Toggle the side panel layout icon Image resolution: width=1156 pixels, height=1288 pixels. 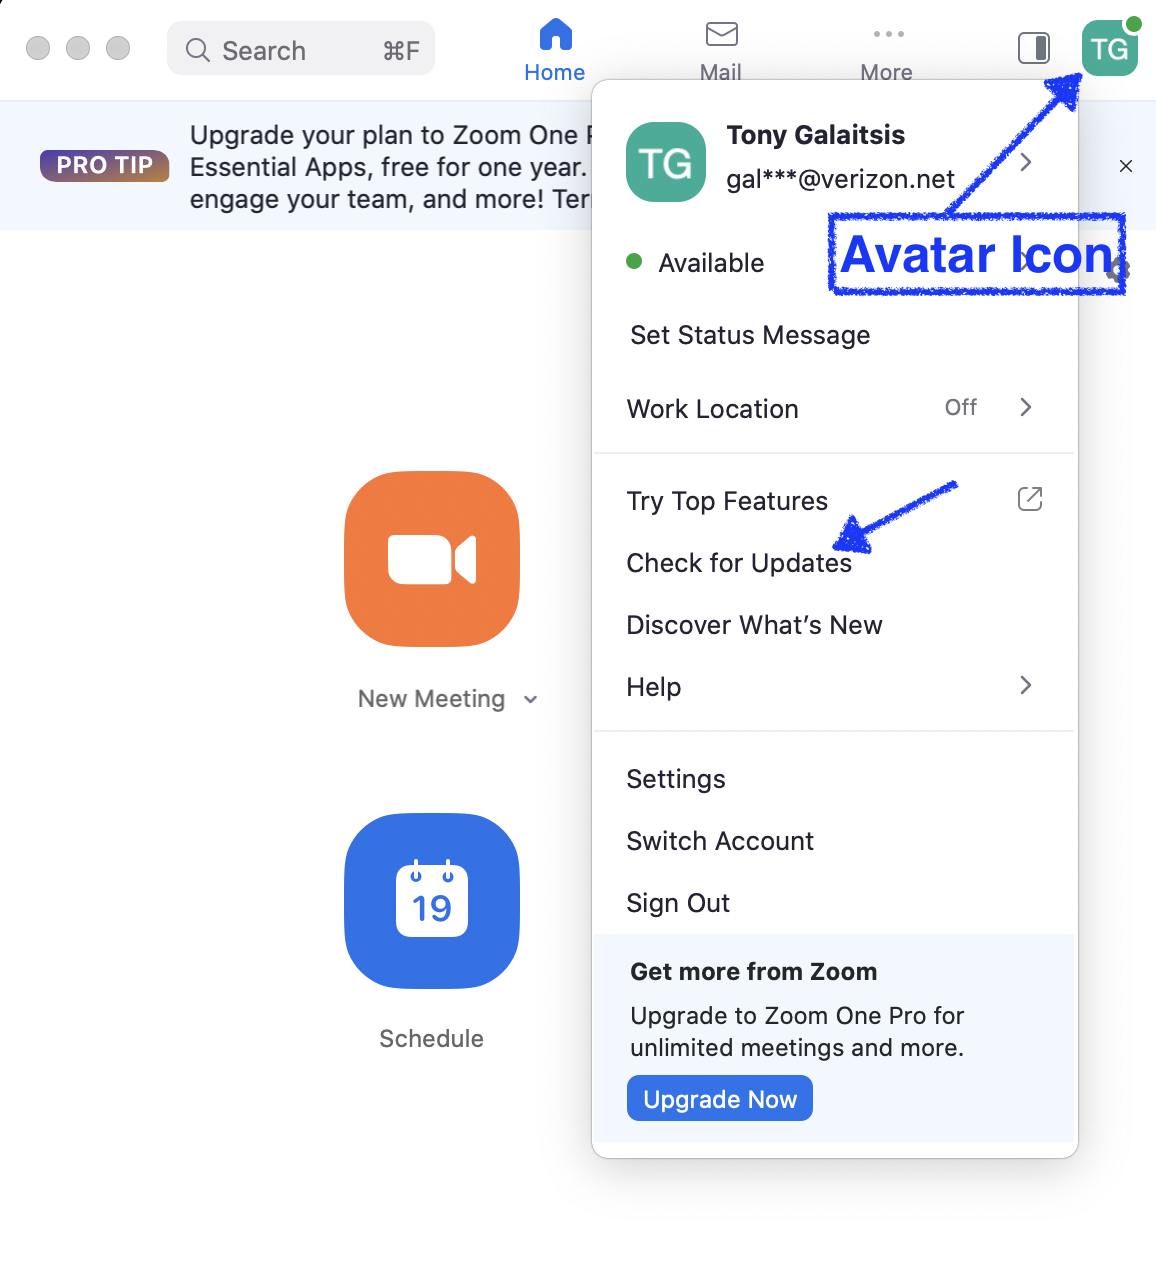(x=1034, y=48)
